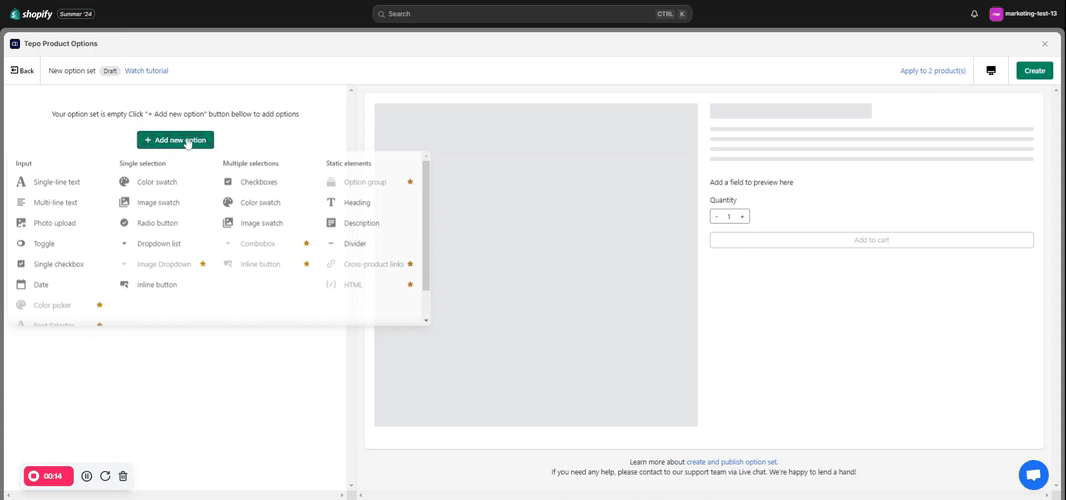Pause the screen recording
Screen dimensions: 1066x500
click(87, 476)
